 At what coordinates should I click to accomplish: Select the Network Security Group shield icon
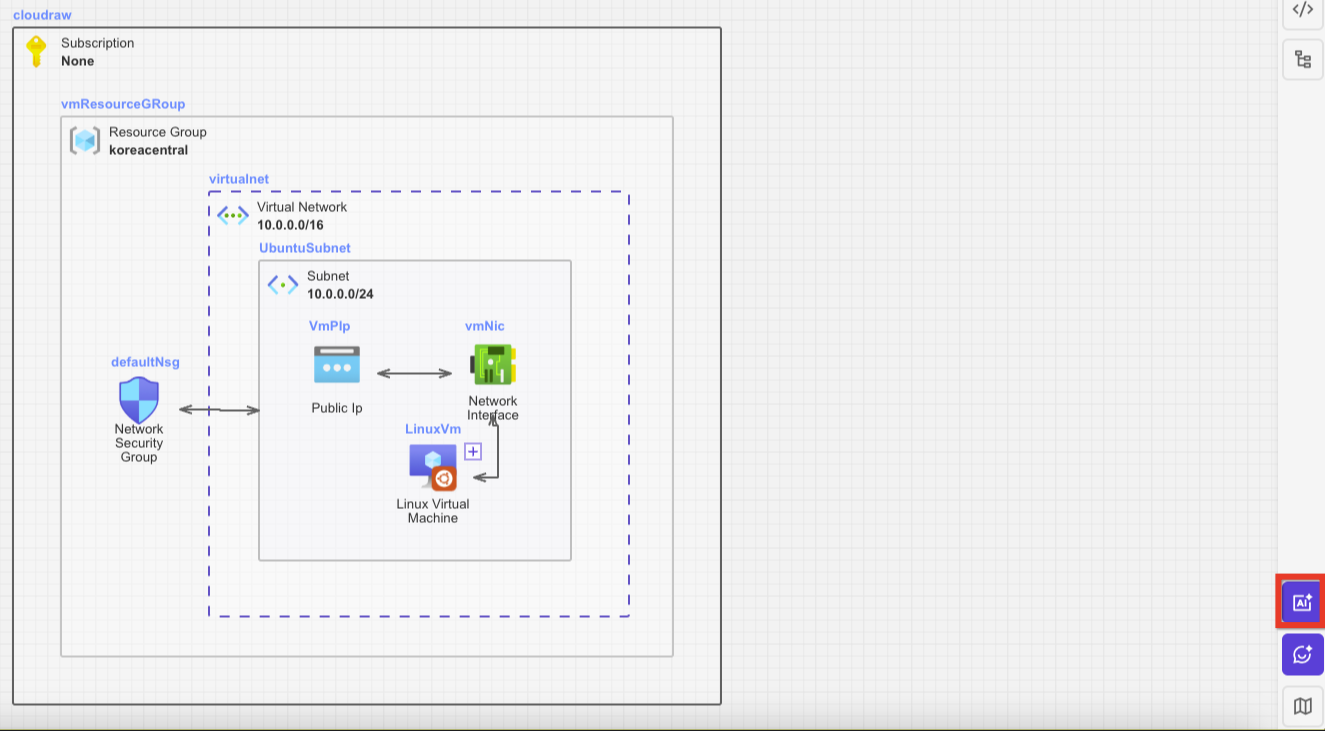pyautogui.click(x=139, y=400)
